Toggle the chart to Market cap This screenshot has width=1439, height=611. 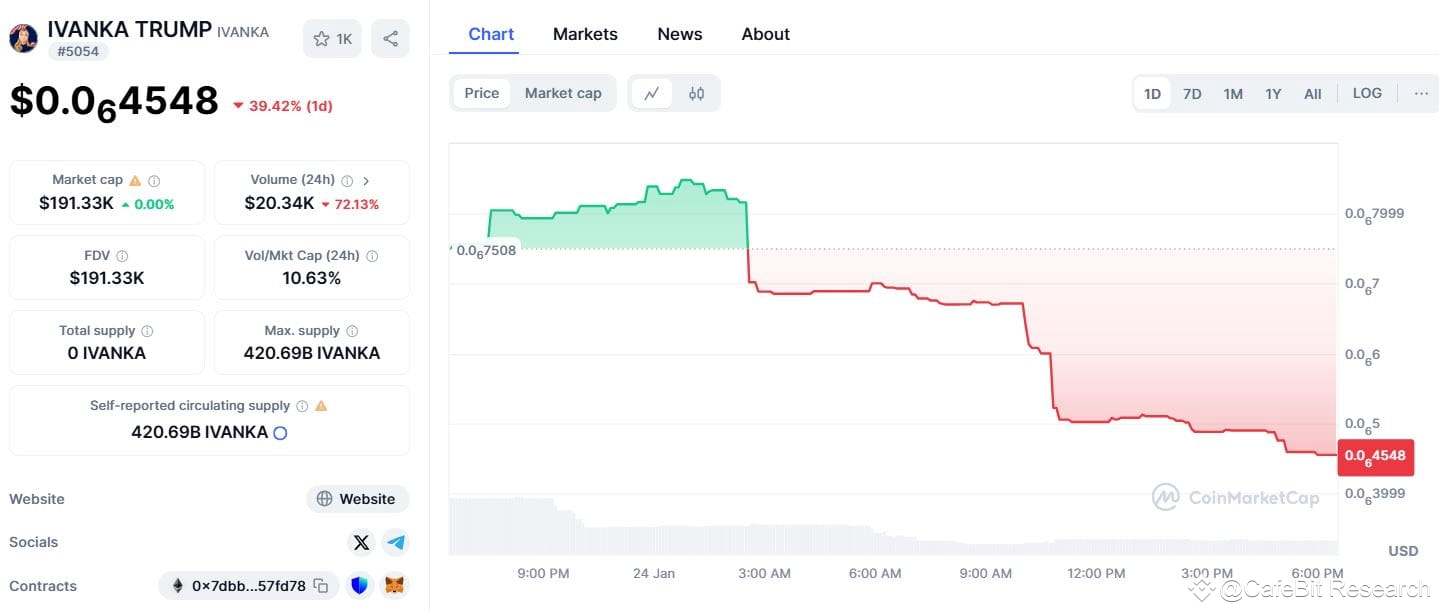pos(563,93)
